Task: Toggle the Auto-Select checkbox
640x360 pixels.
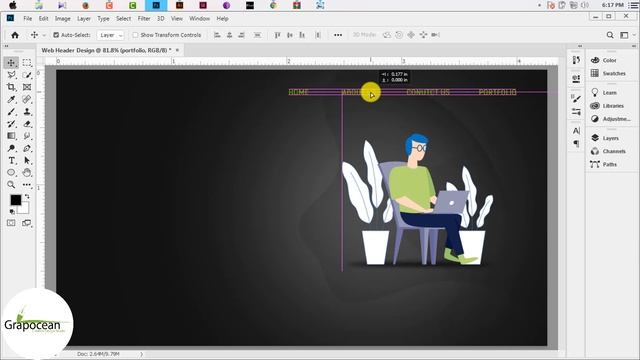Action: (x=56, y=35)
